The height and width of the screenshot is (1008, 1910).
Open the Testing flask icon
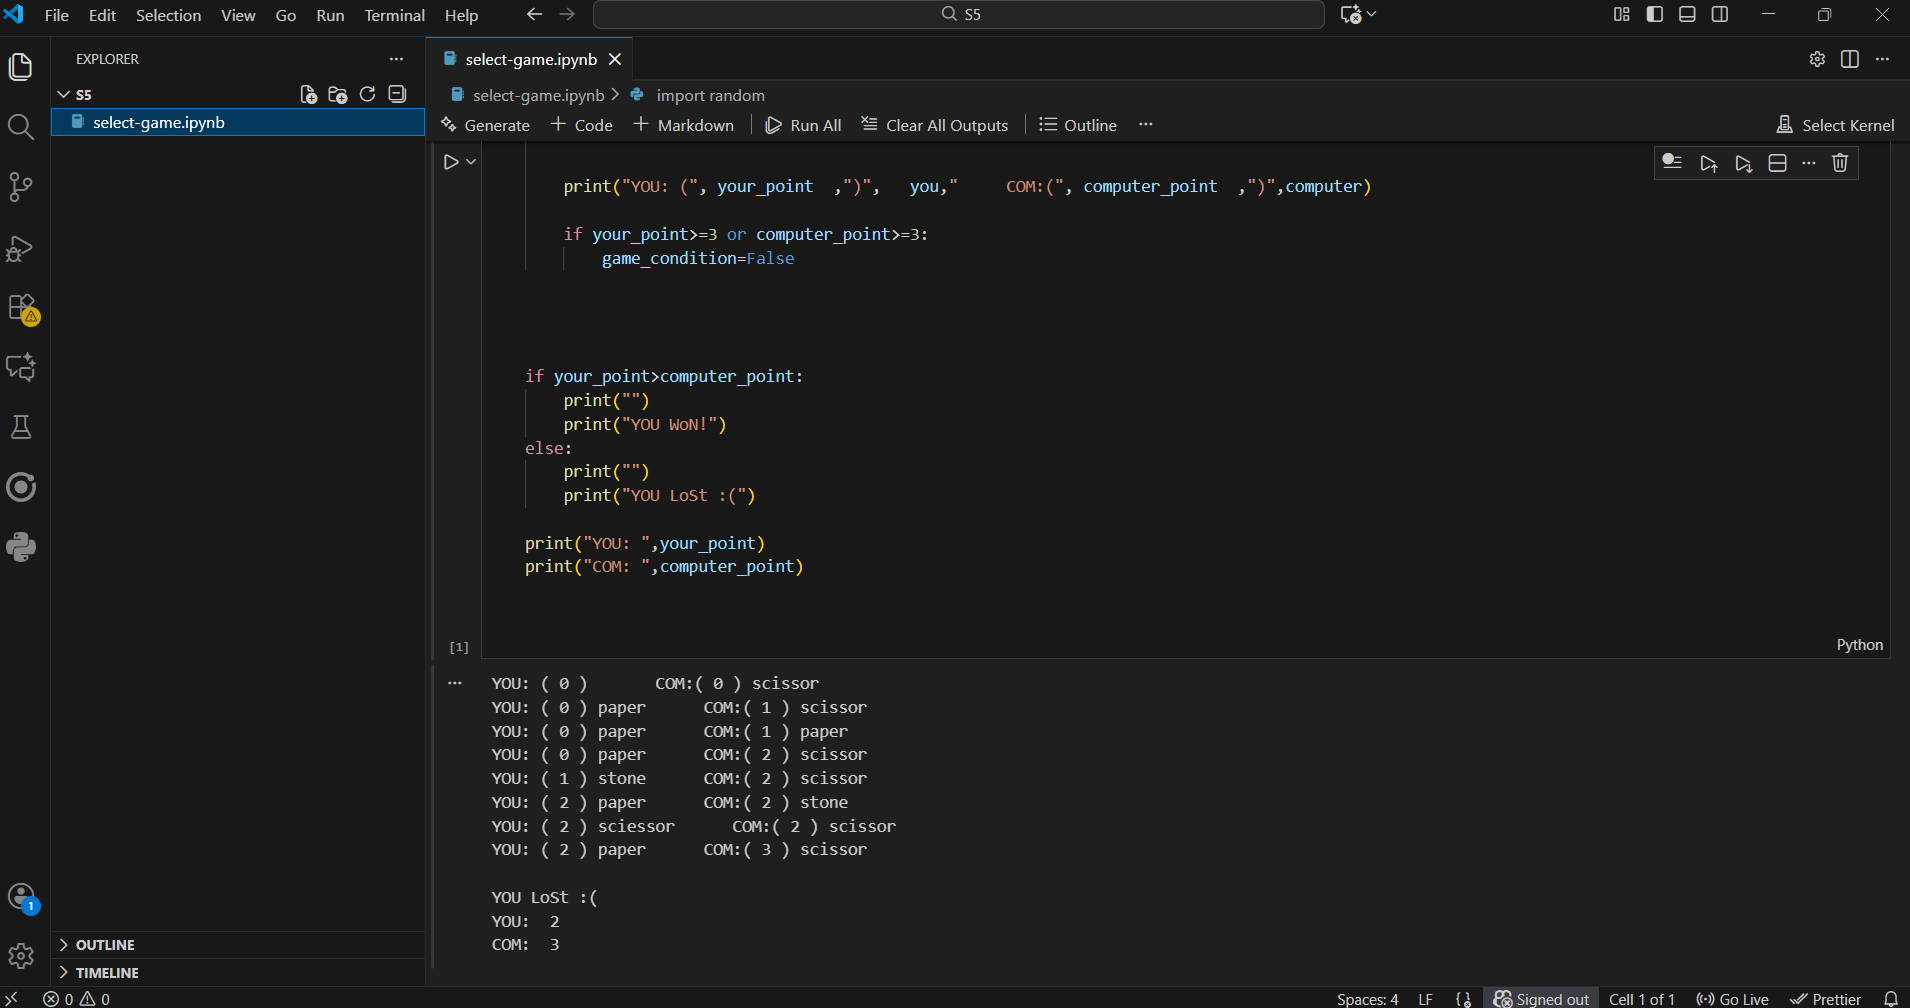pyautogui.click(x=20, y=428)
